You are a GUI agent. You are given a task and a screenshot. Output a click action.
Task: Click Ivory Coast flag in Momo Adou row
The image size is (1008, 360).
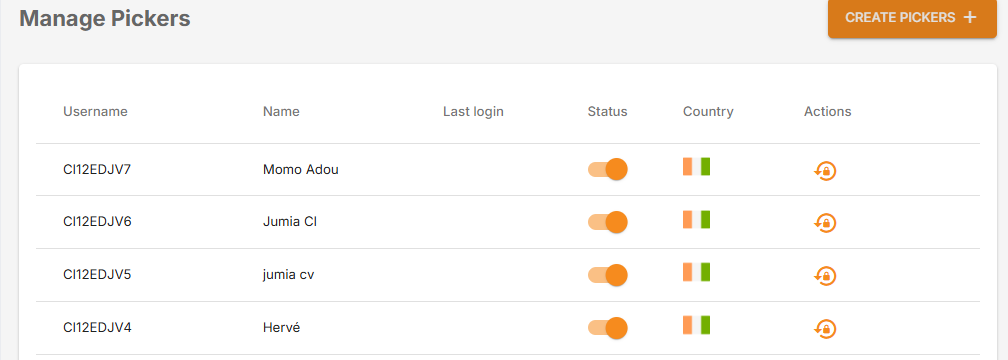[696, 166]
